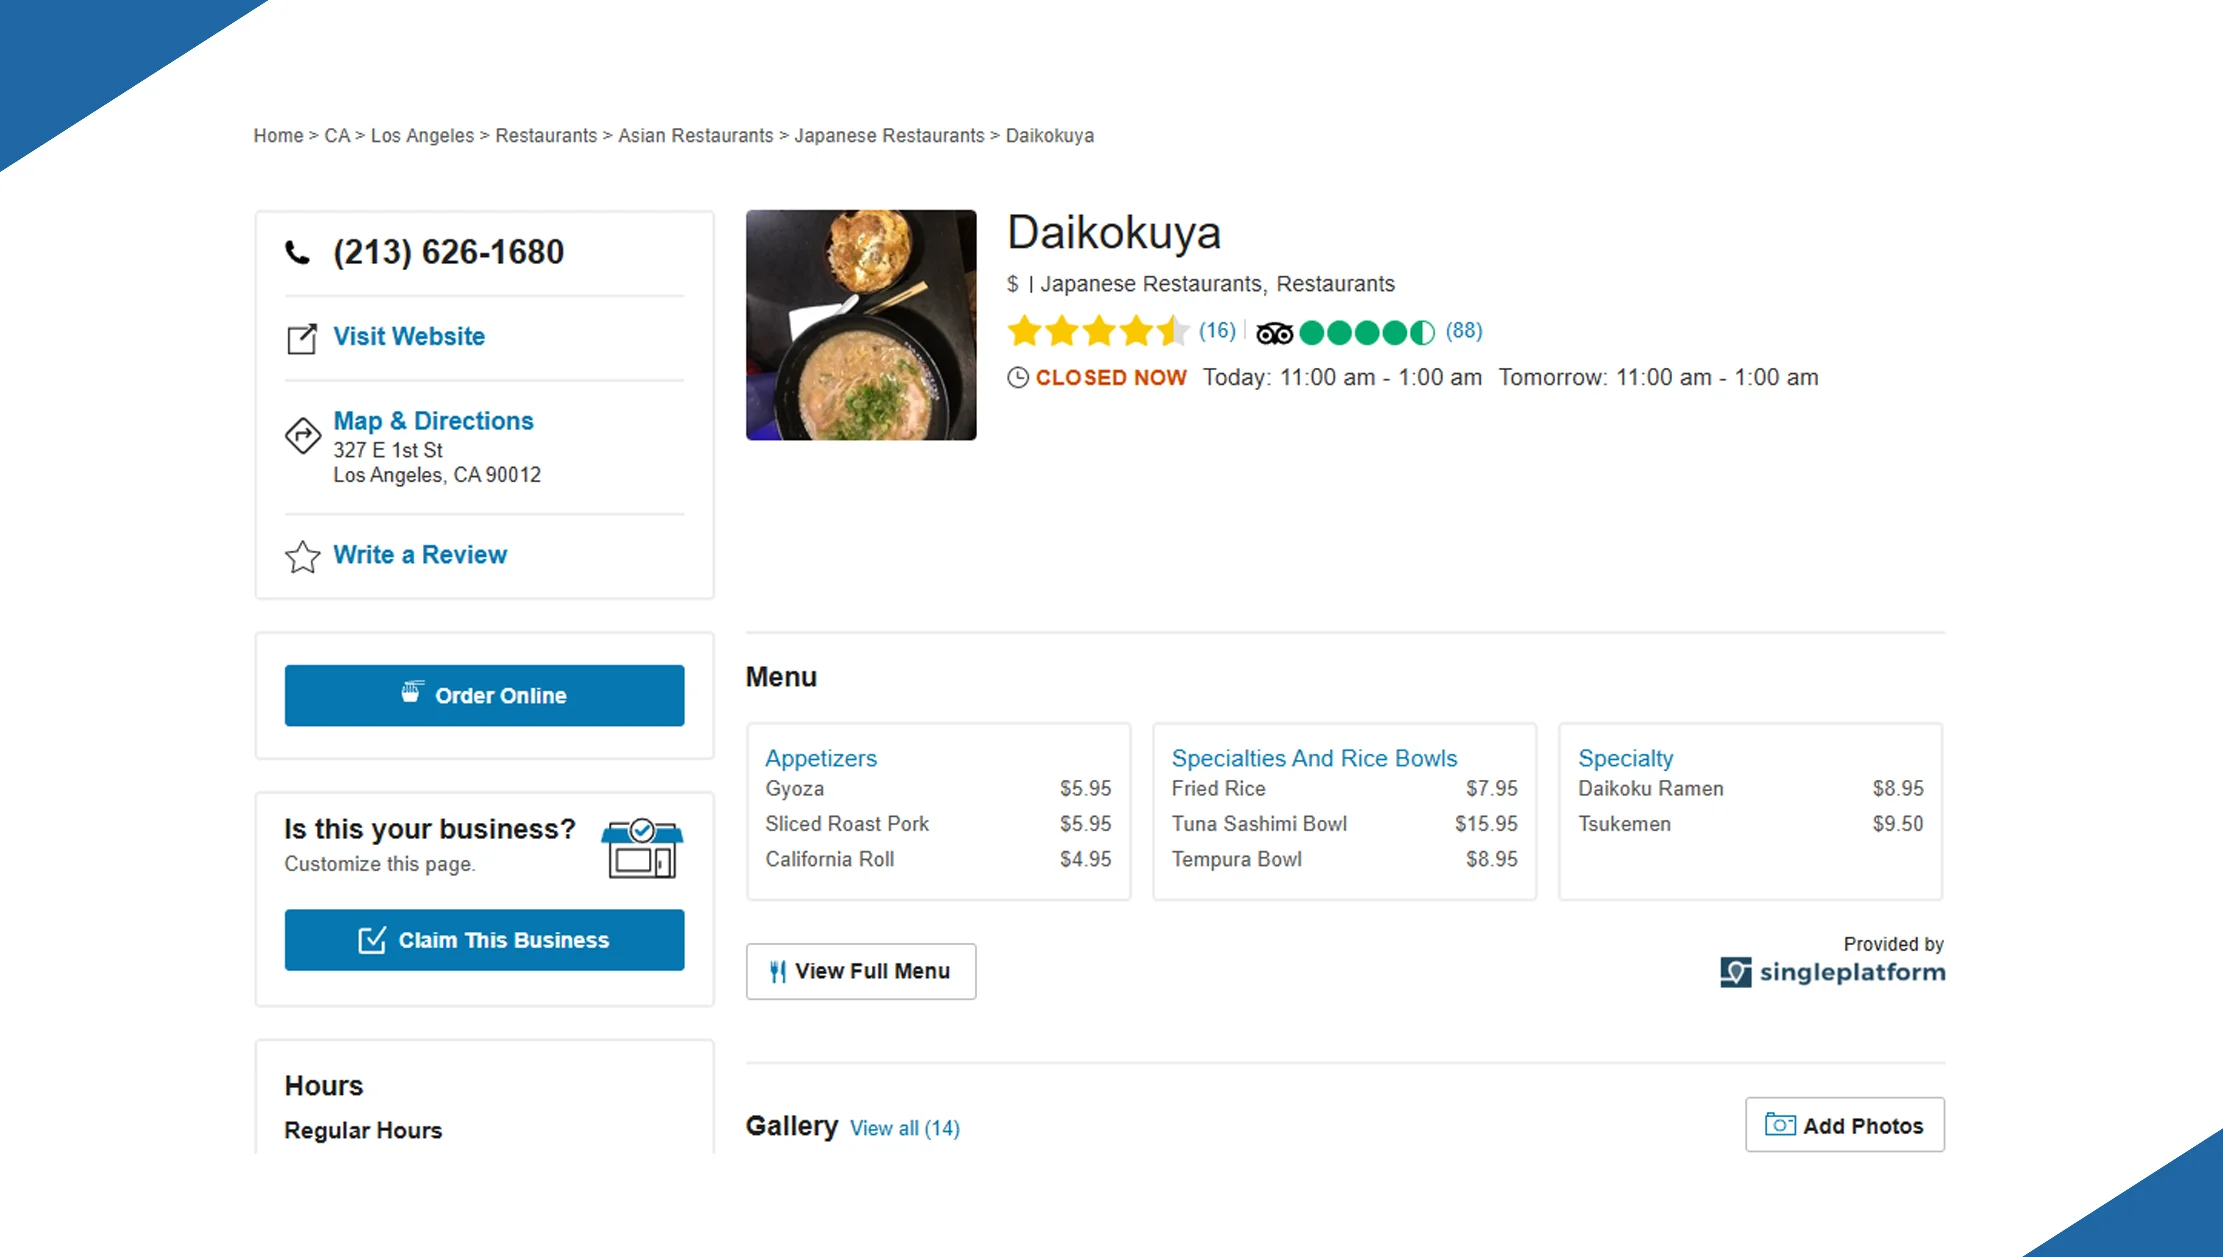Click the Sliced Roast Pork item
Viewport: 2223px width, 1257px height.
click(x=847, y=824)
